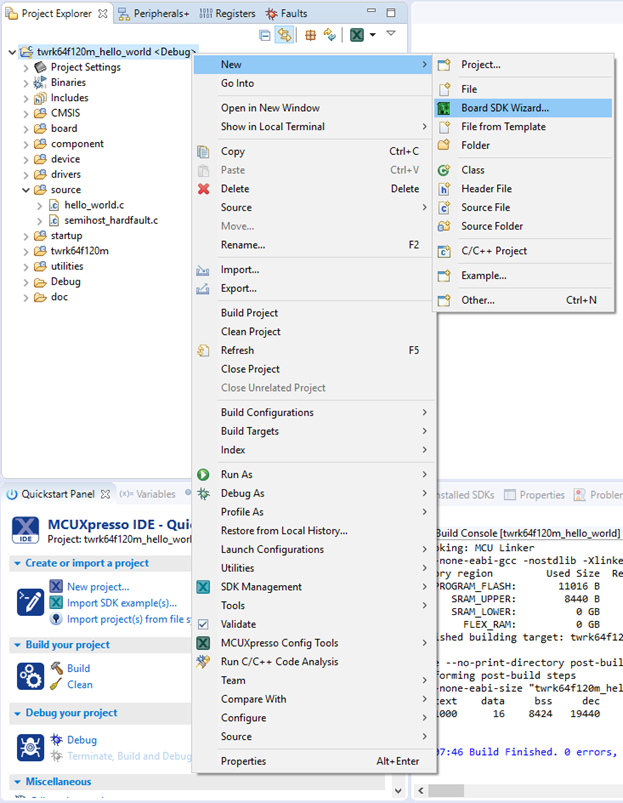This screenshot has width=623, height=803.
Task: Toggle the Validate checkbox
Action: click(x=203, y=624)
